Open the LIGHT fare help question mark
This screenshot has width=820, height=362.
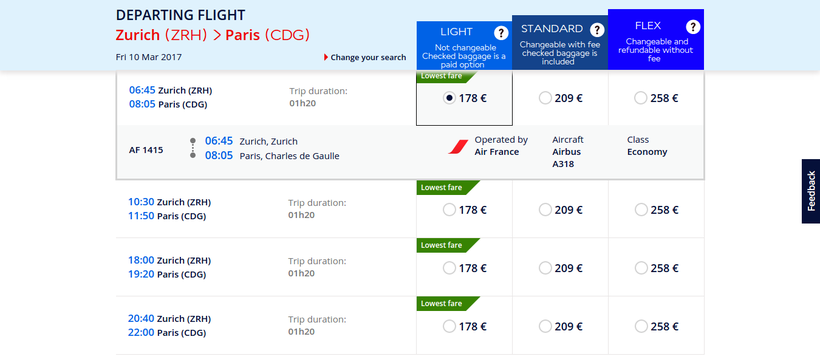tap(501, 33)
